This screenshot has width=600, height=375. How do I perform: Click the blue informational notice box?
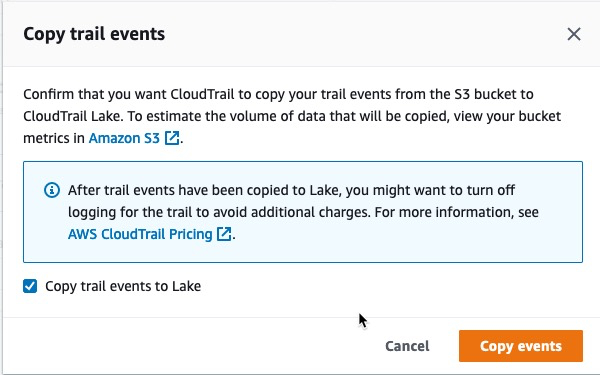(303, 212)
